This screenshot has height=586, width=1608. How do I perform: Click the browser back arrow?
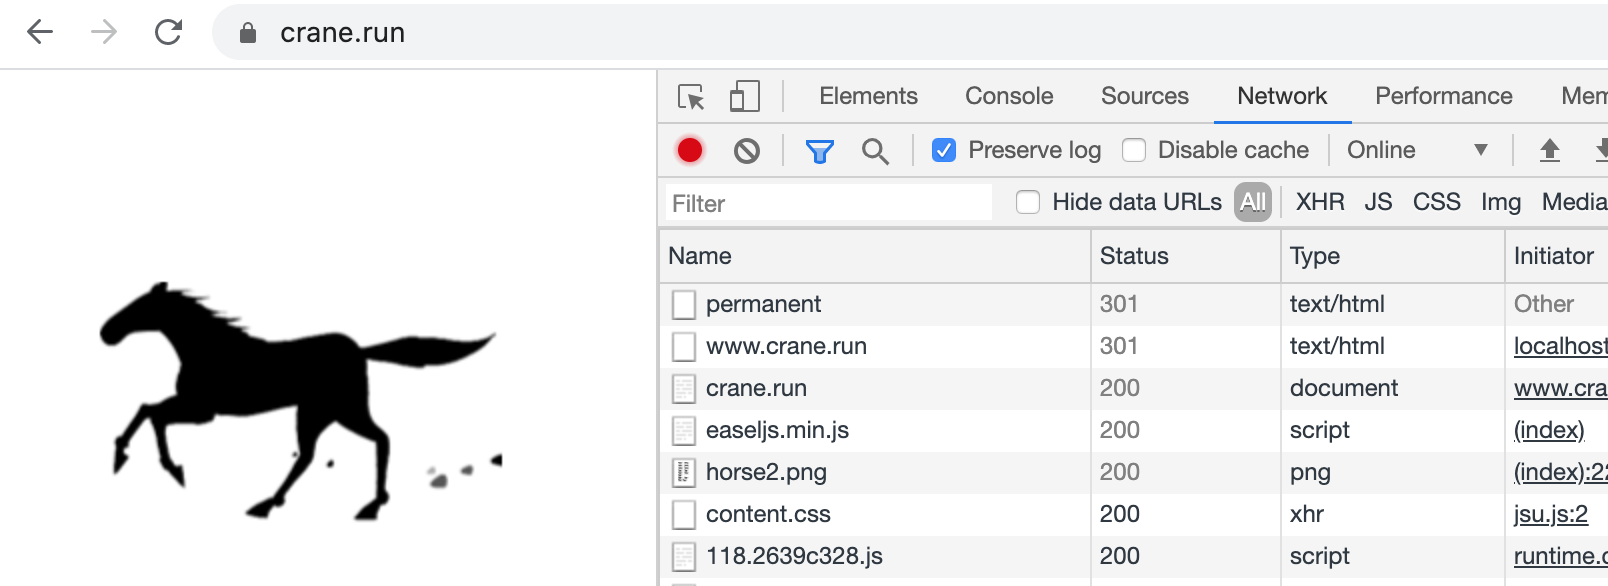click(40, 32)
